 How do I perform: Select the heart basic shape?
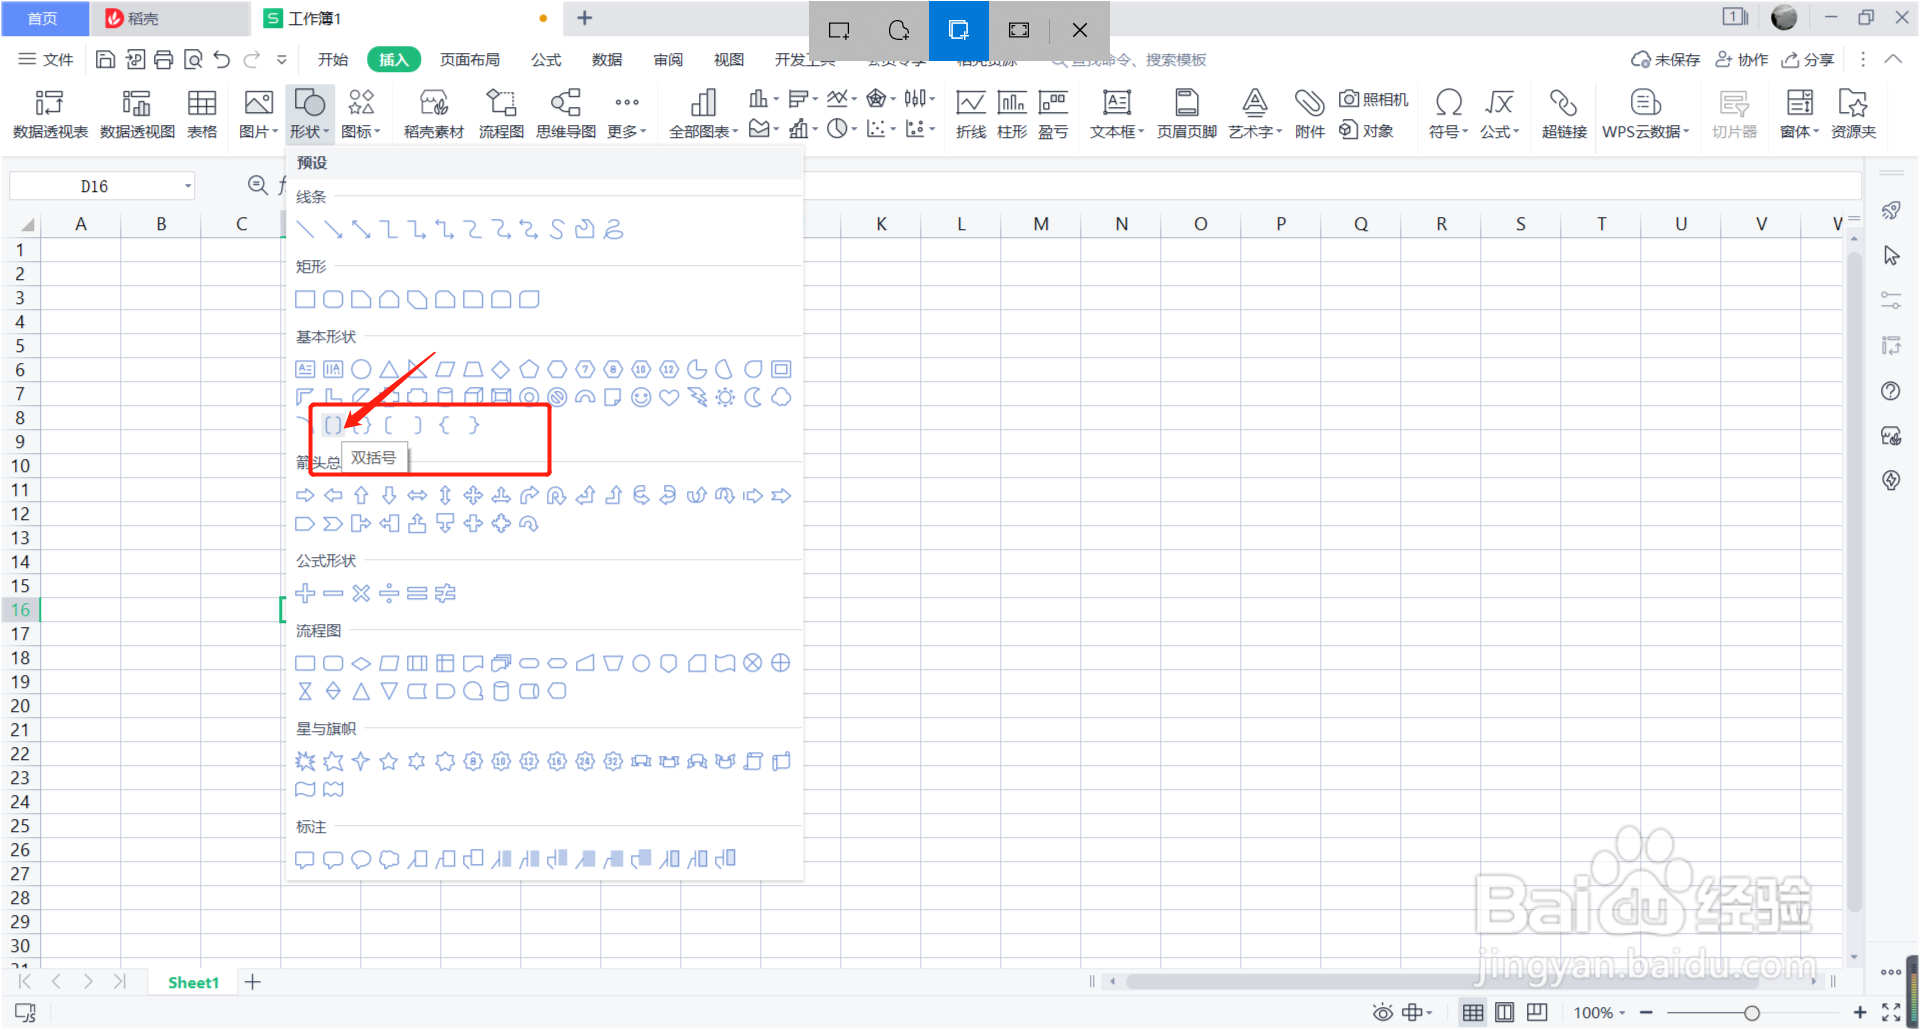tap(669, 397)
